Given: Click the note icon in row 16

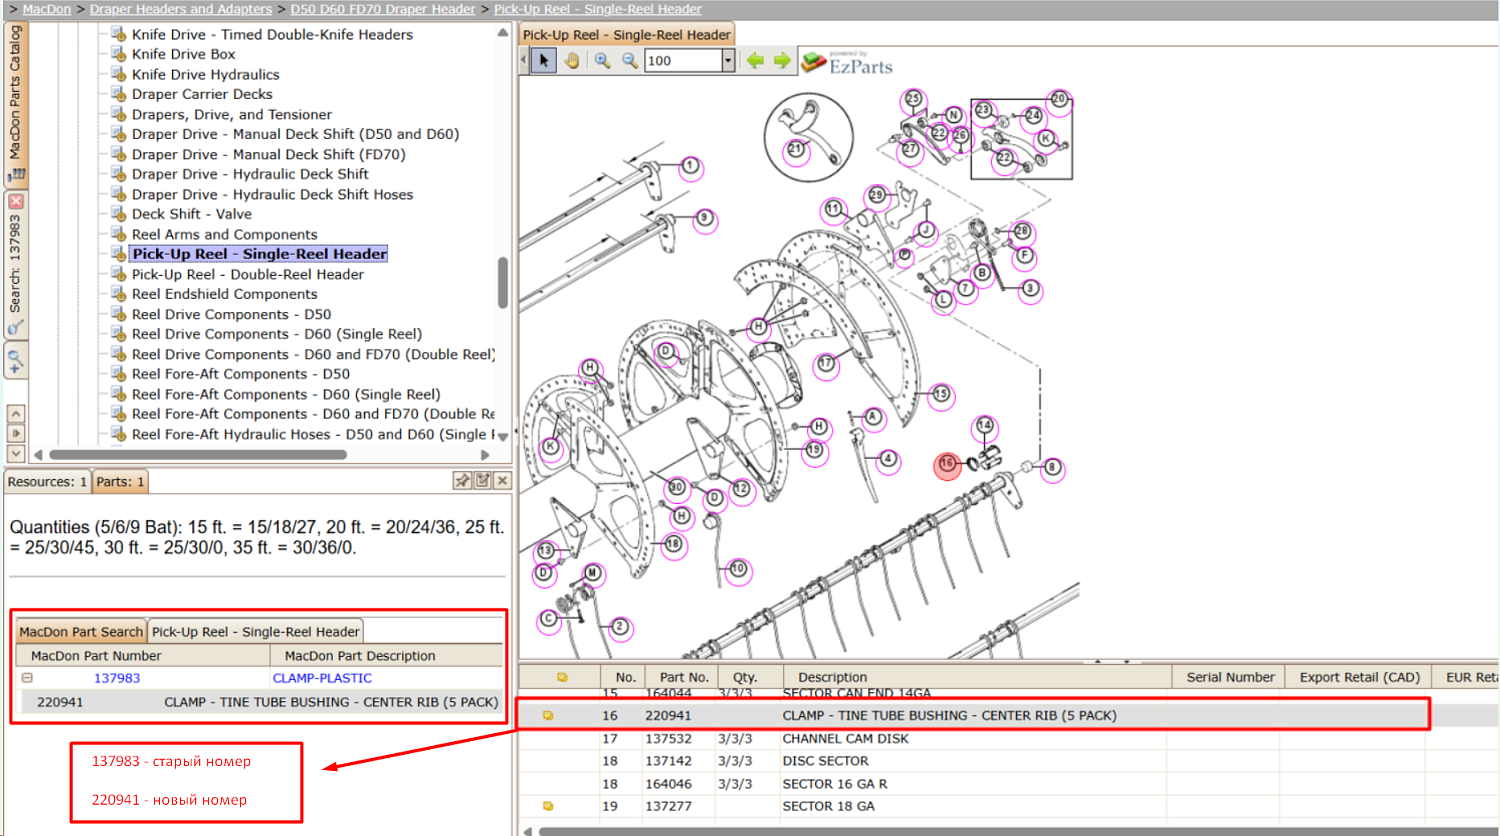Looking at the screenshot, I should [548, 716].
